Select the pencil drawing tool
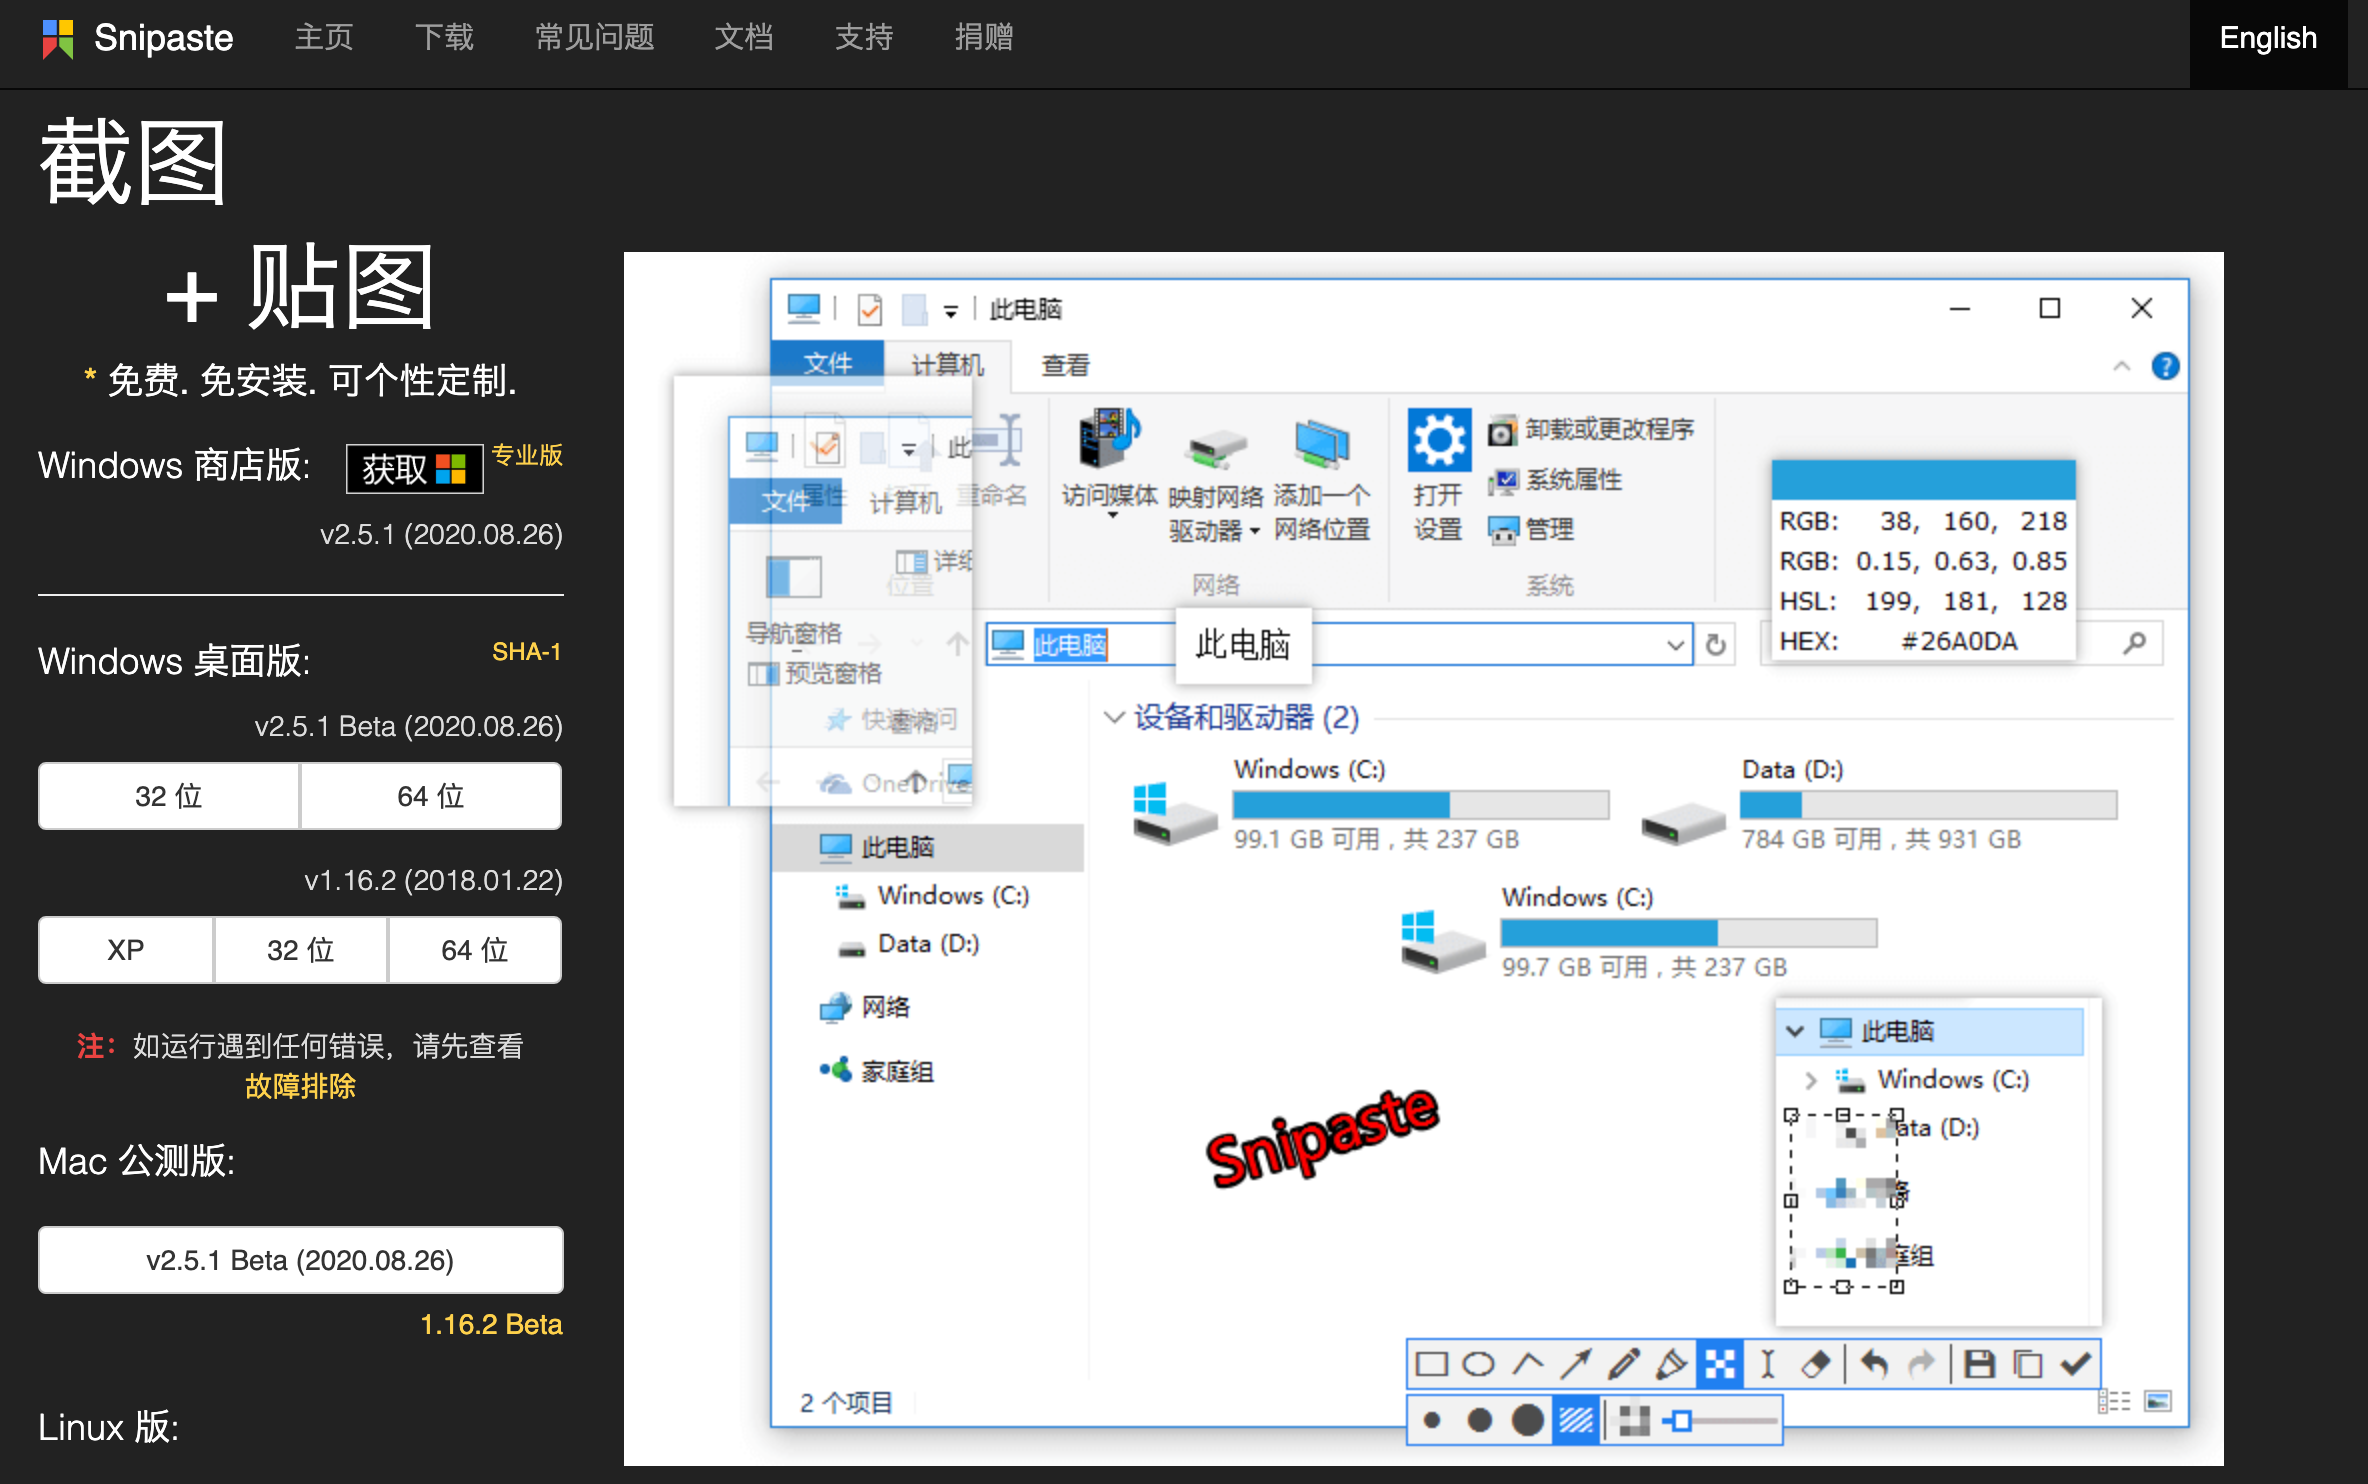Screen dimensions: 2368x1484 [x=1623, y=1364]
